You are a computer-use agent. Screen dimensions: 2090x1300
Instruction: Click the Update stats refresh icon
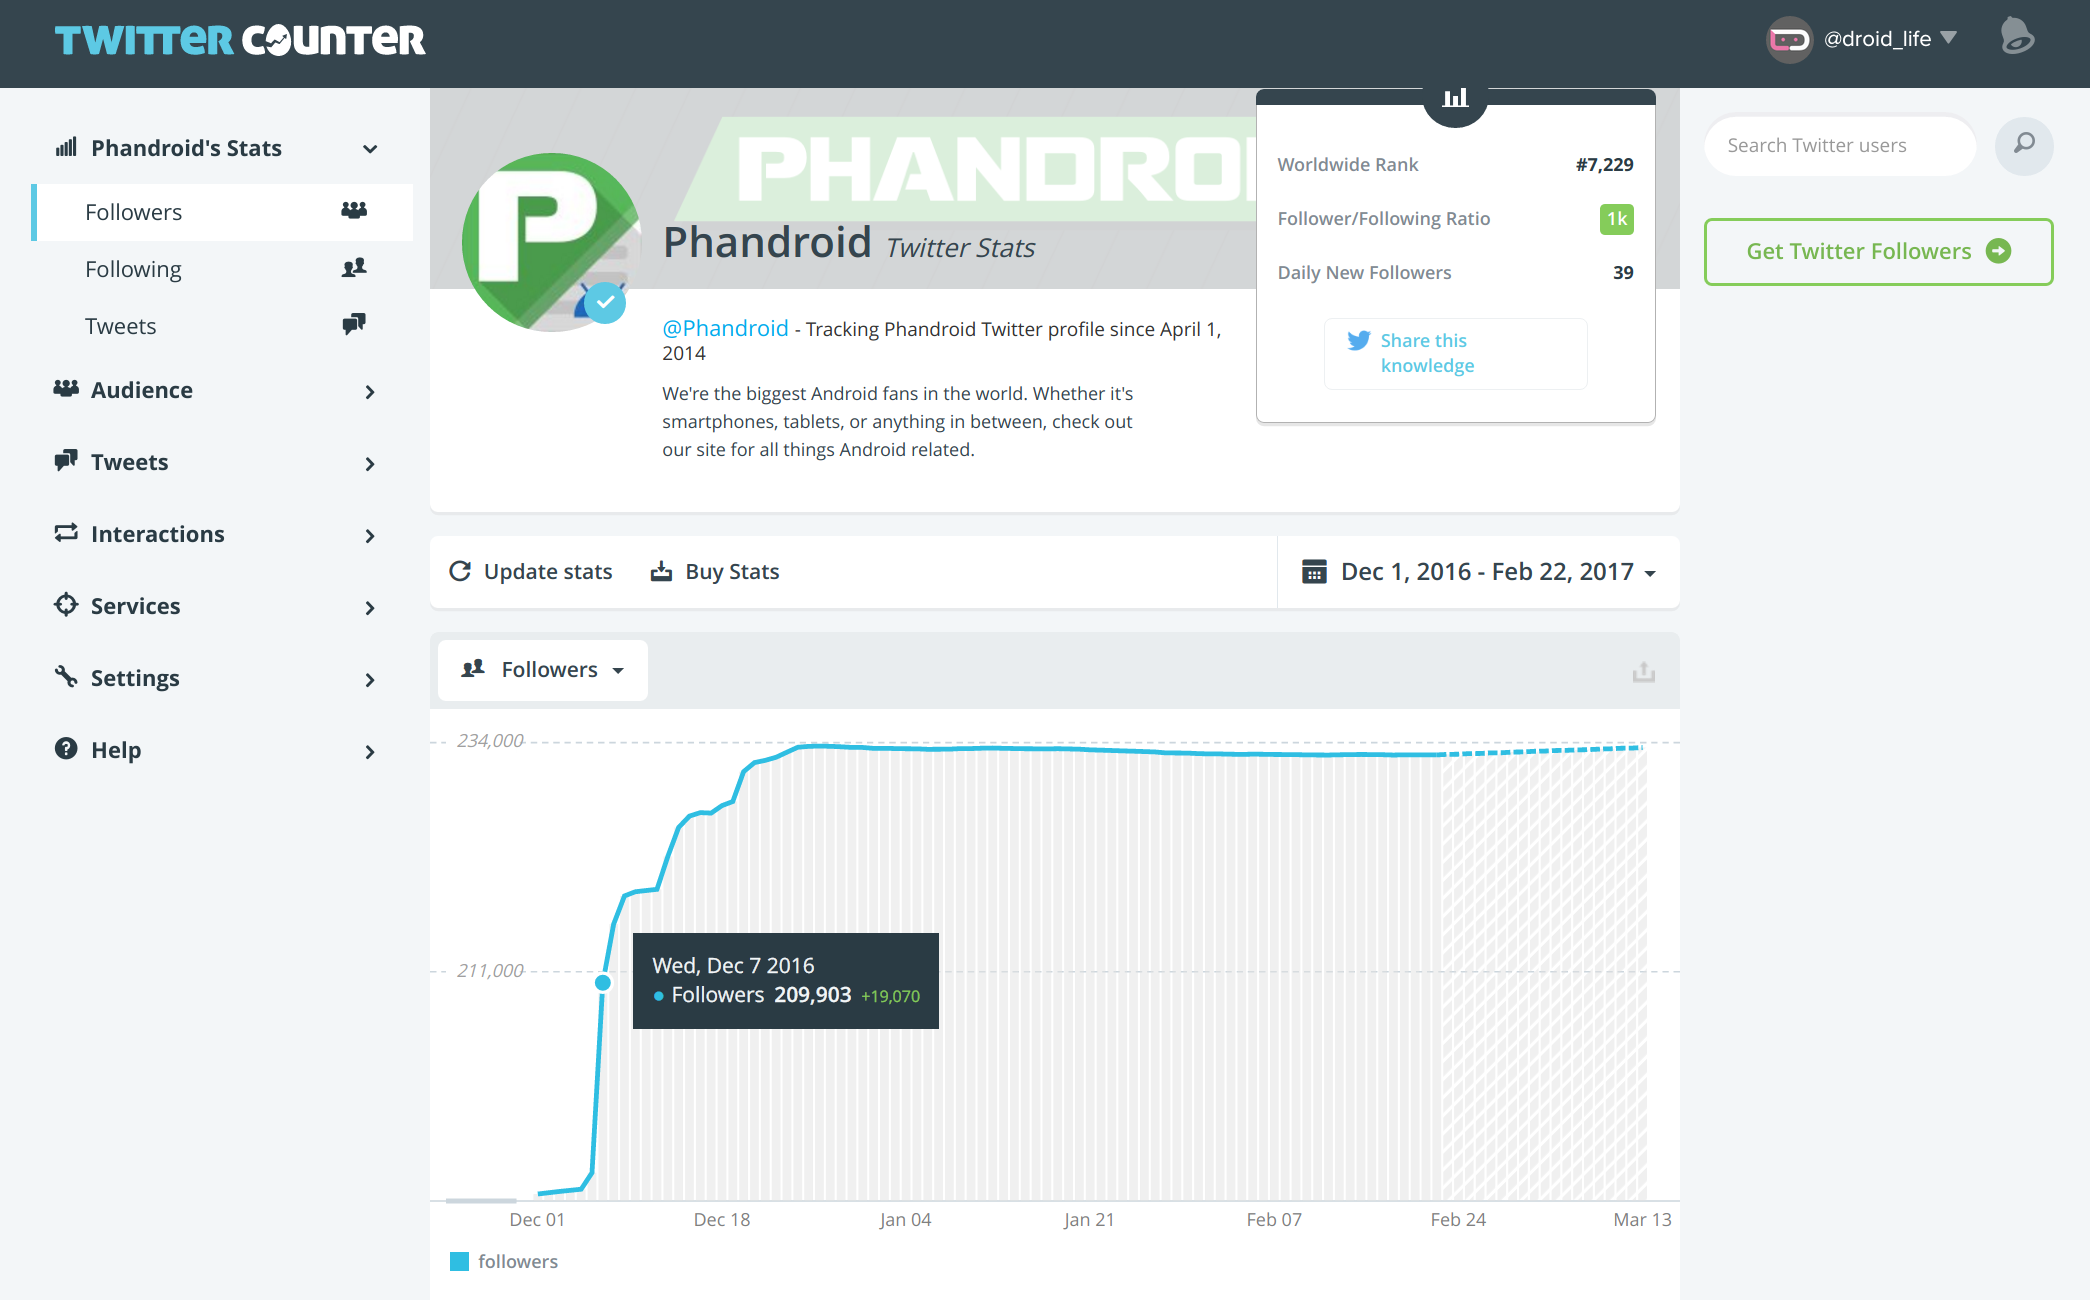[x=460, y=571]
